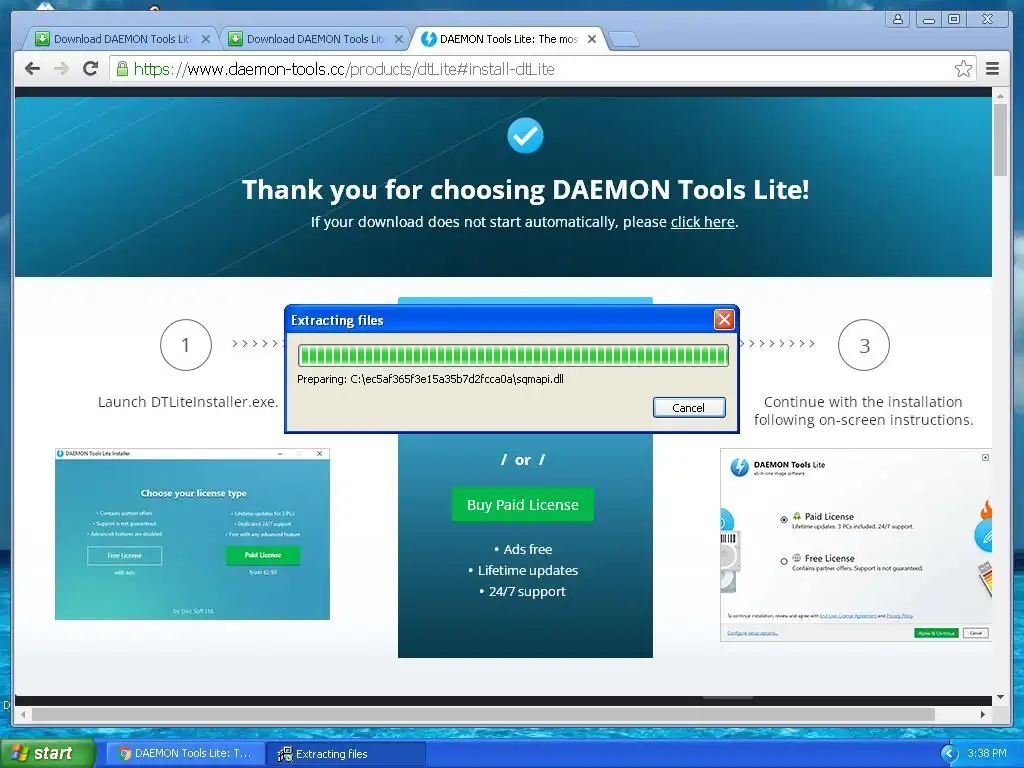
Task: Click 'Lifetime updates' bullet text
Action: pyautogui.click(x=528, y=570)
